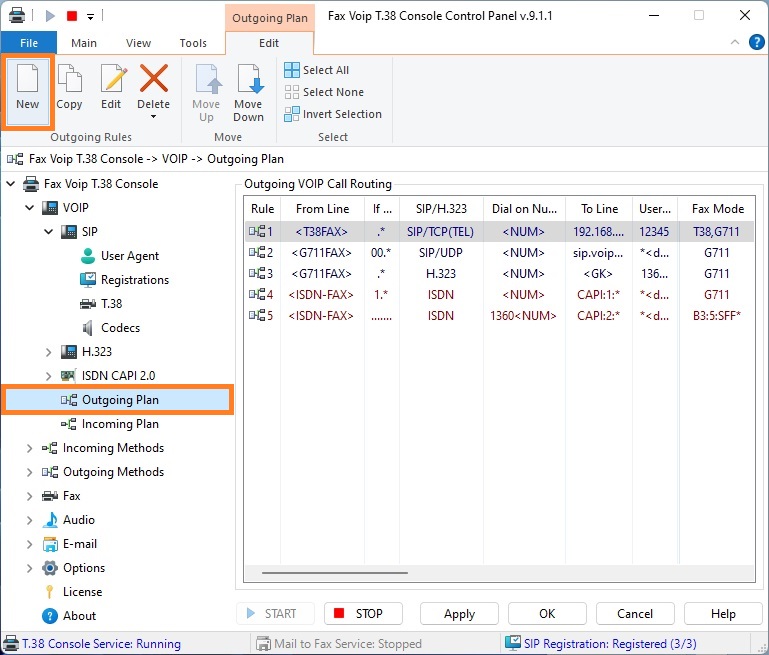Screen dimensions: 769x655
Task: Click the STOP button
Action: 363,614
